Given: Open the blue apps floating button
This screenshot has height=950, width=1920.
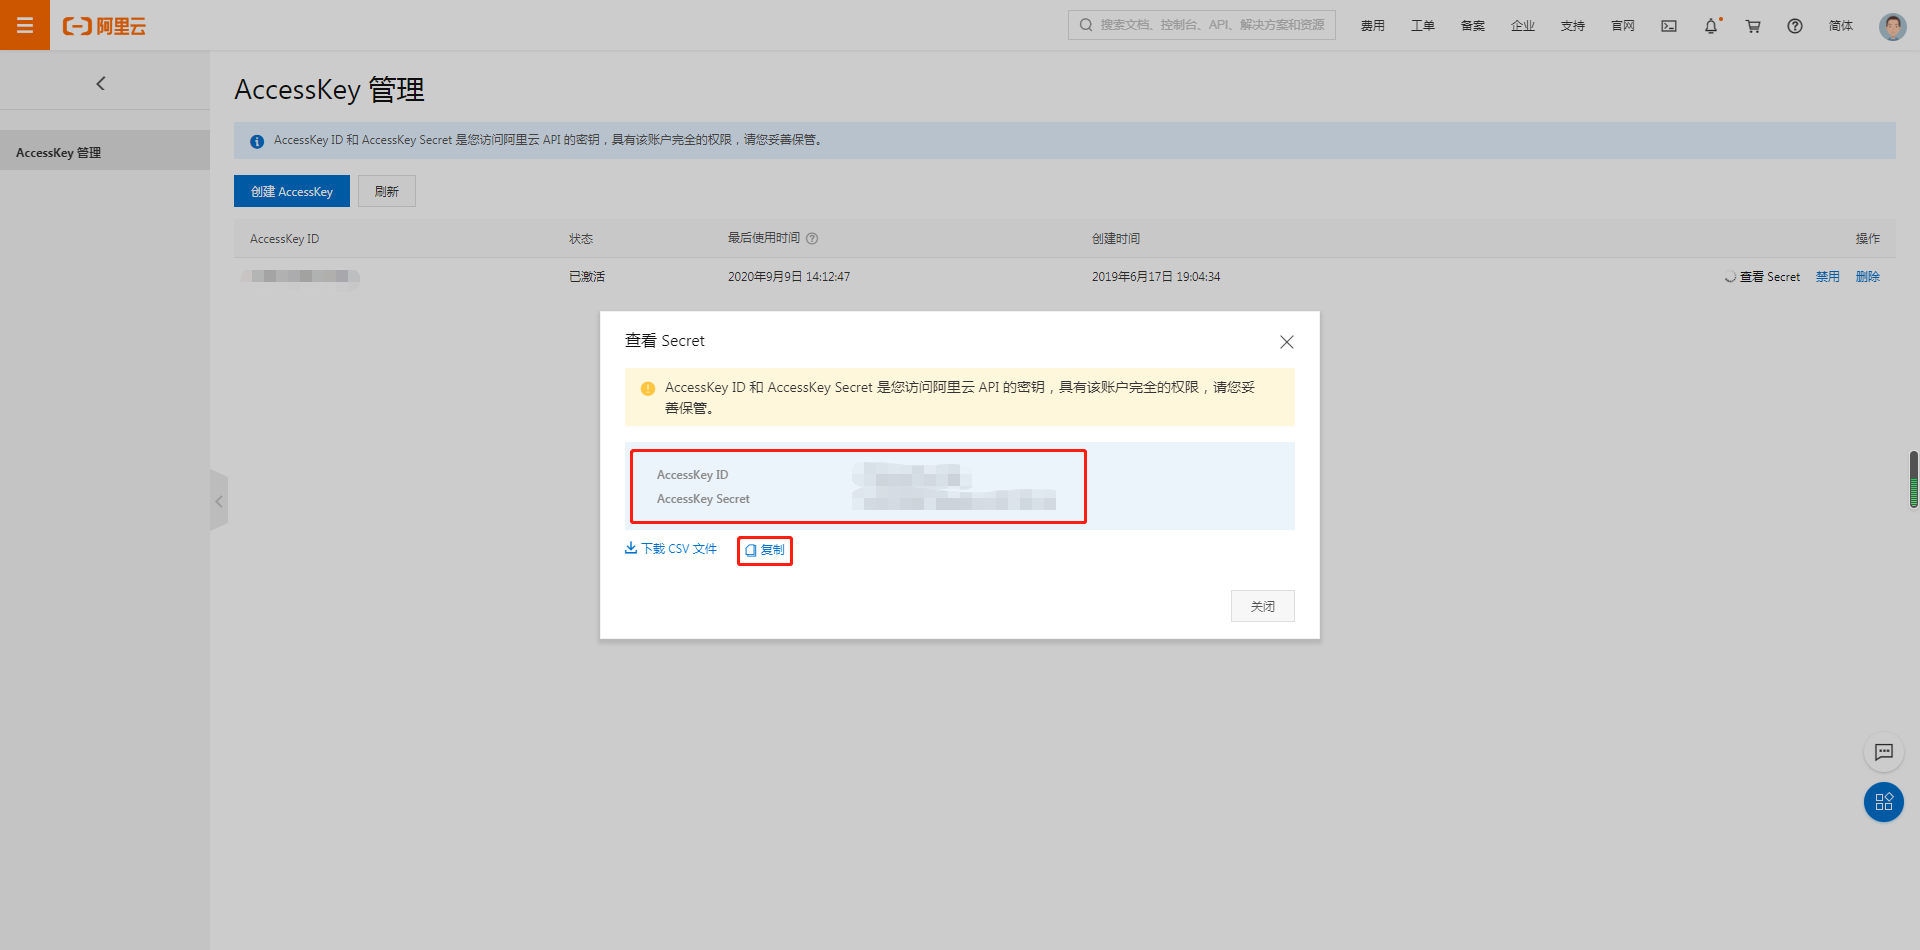Looking at the screenshot, I should point(1884,802).
